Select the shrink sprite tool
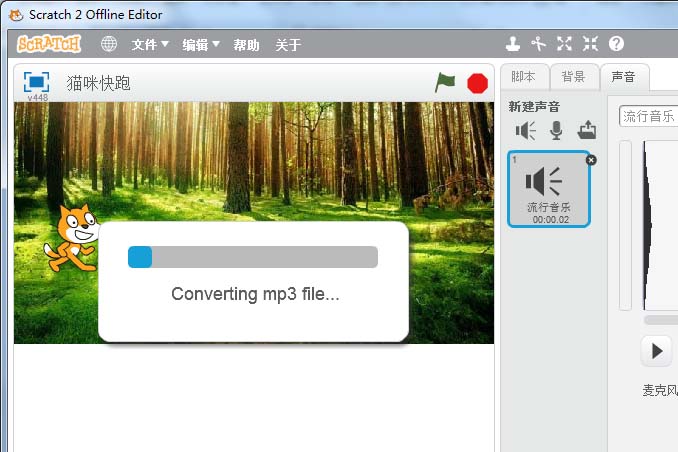Image resolution: width=678 pixels, height=452 pixels. (x=590, y=44)
